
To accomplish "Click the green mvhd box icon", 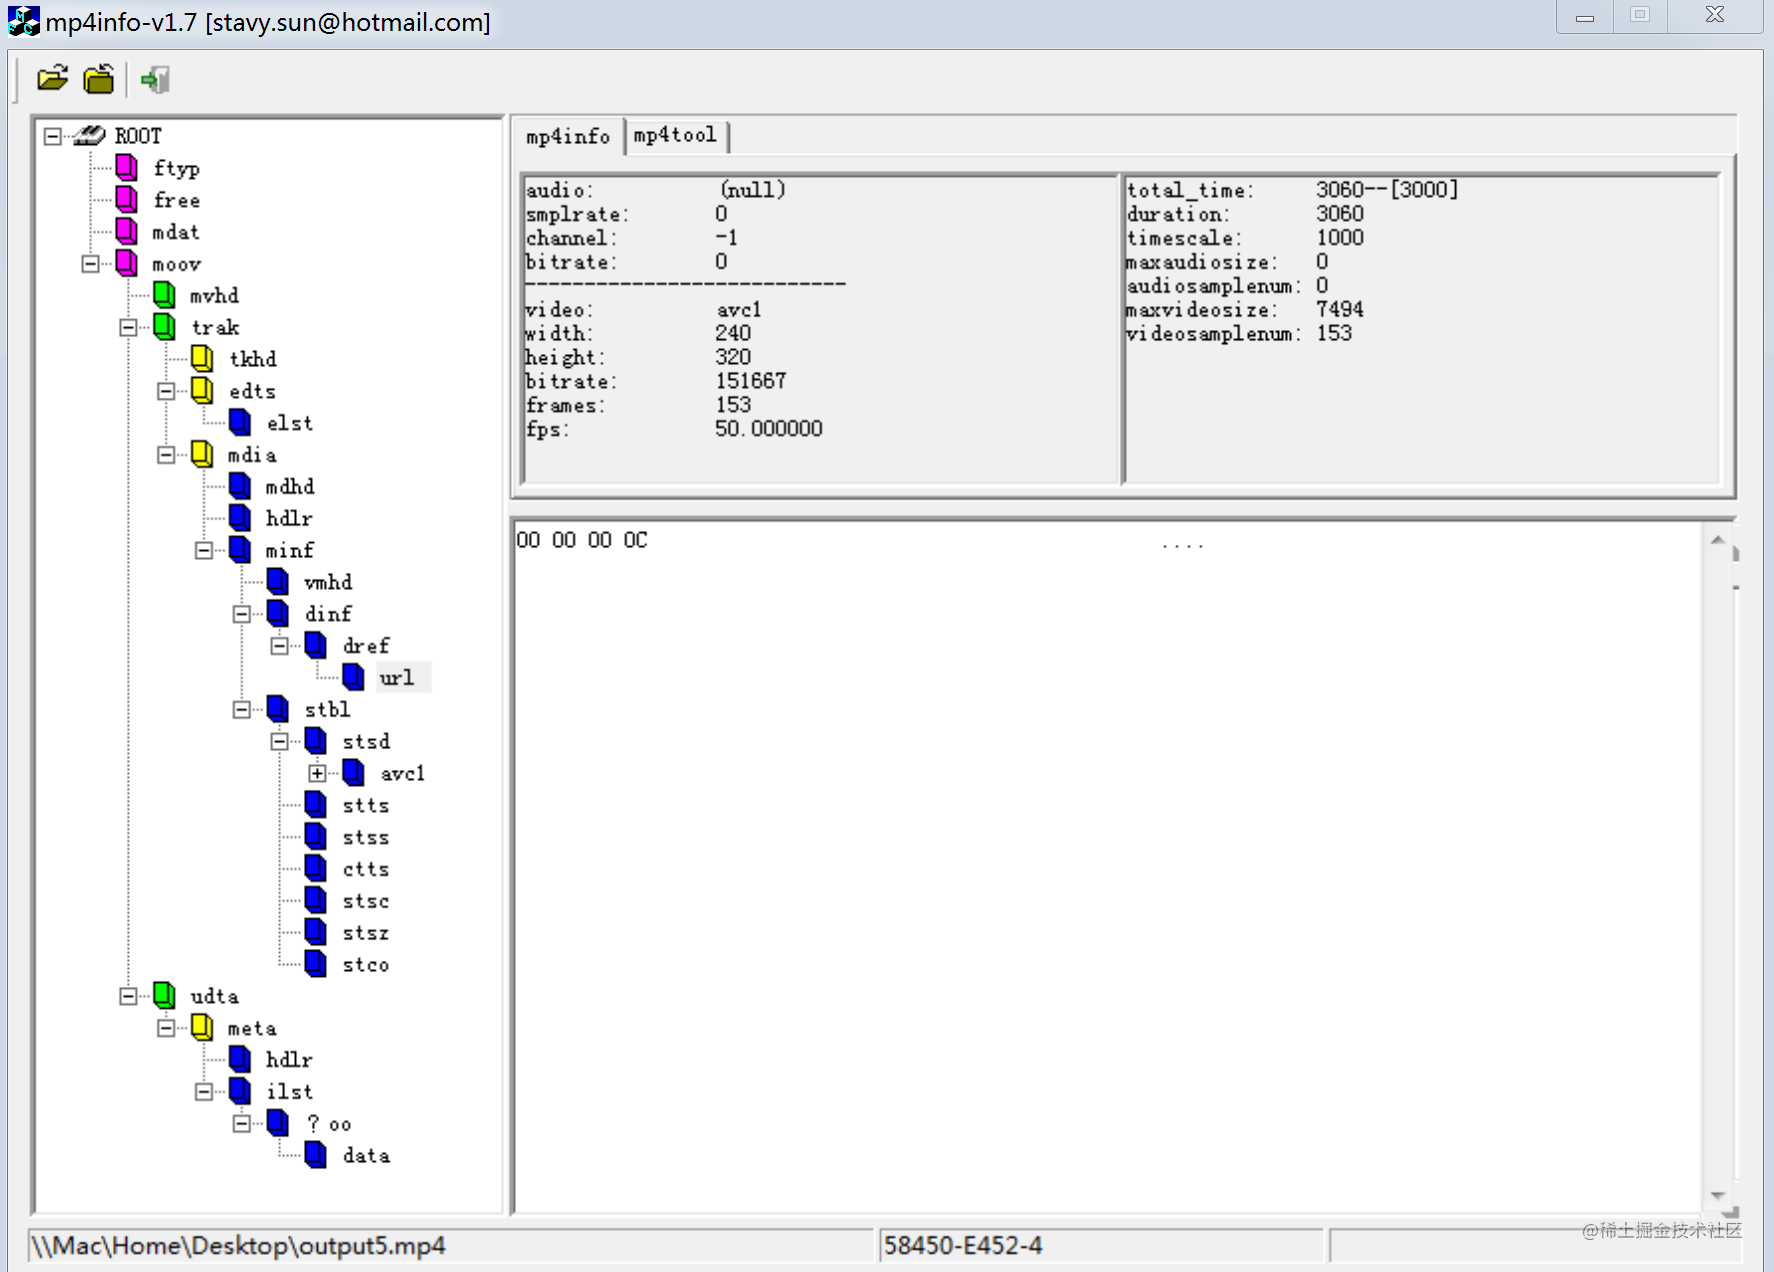I will (x=165, y=295).
